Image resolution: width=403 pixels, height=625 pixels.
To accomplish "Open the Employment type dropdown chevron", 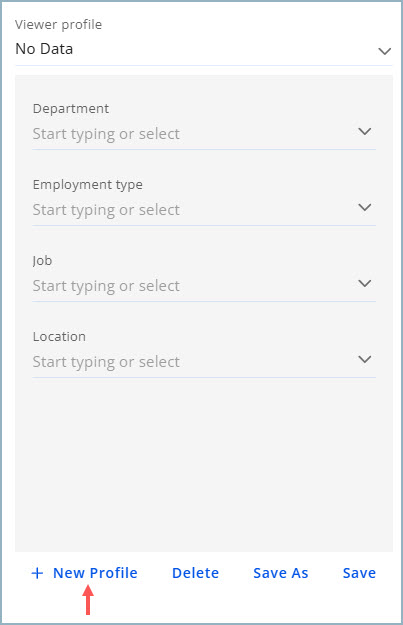I will [364, 207].
